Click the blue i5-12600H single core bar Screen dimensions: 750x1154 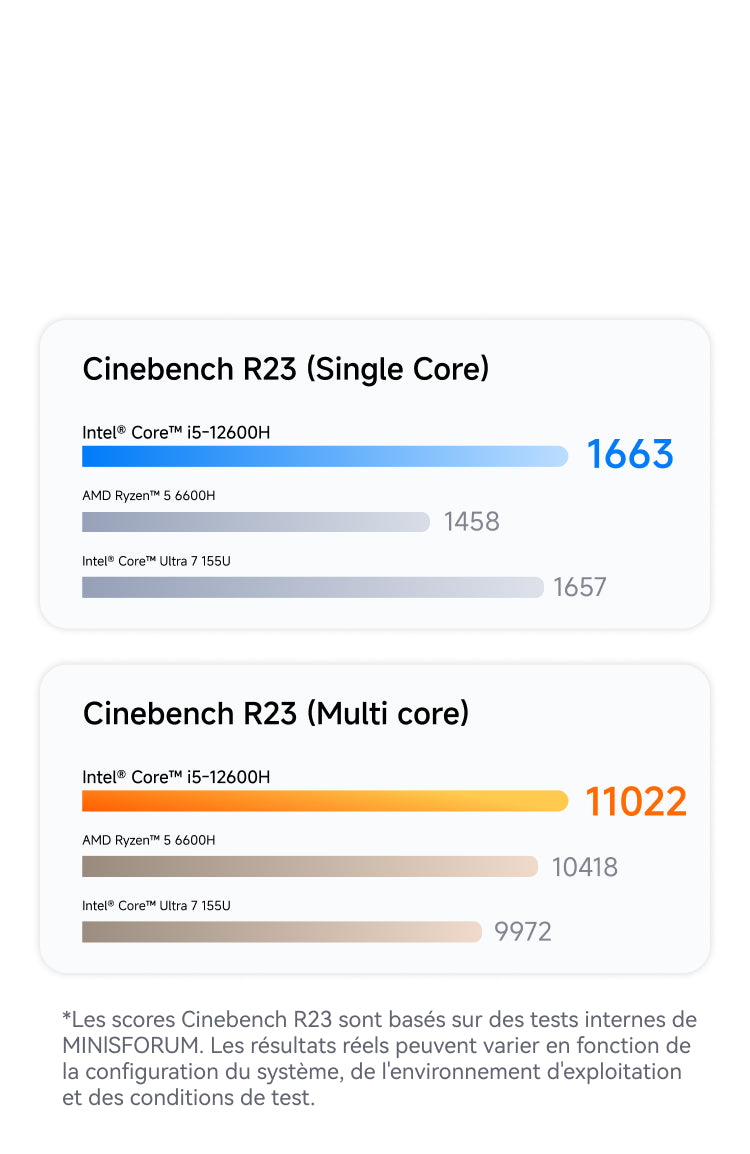tap(324, 456)
